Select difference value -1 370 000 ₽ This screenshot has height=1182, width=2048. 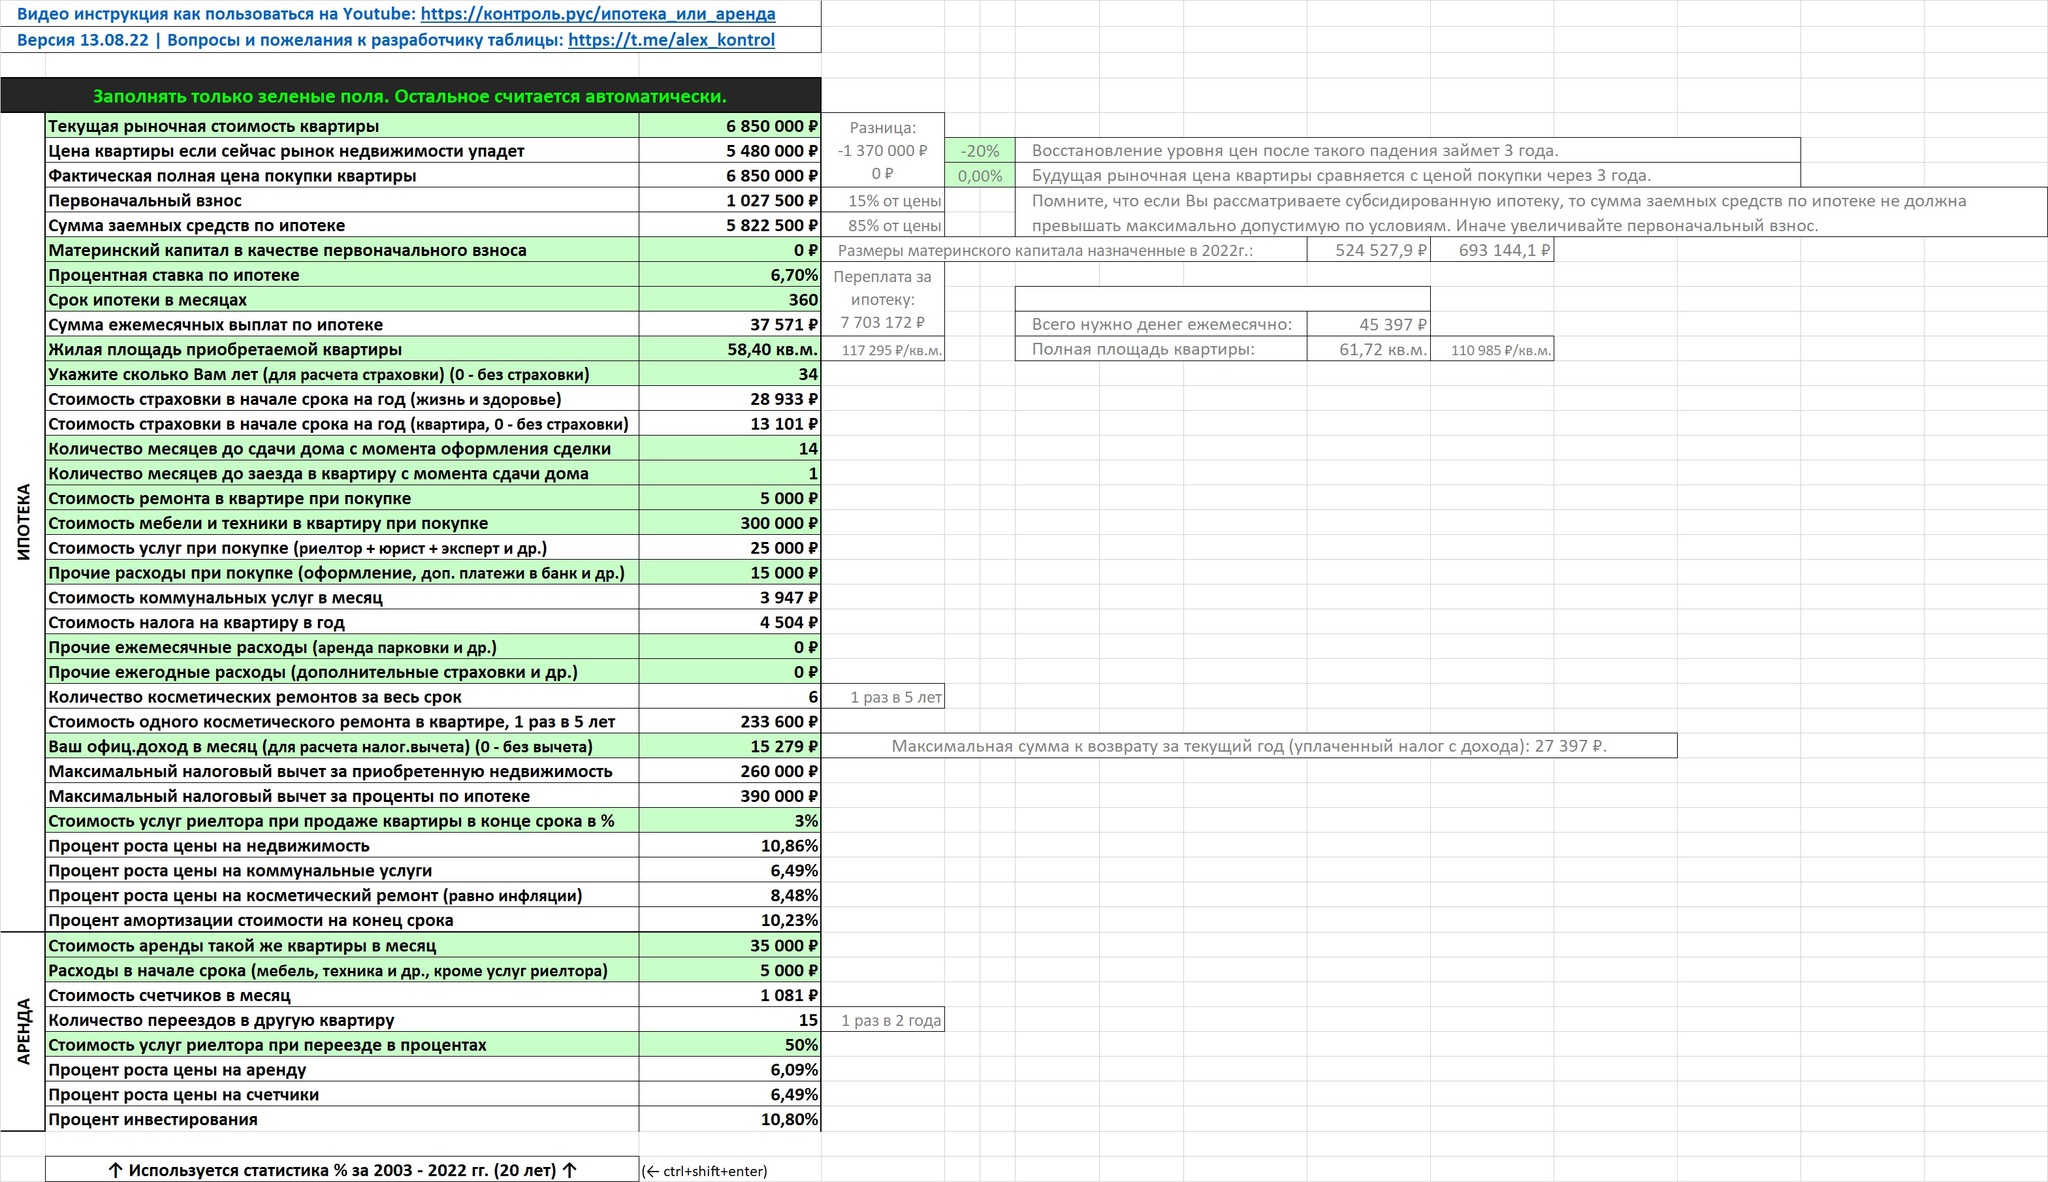tap(883, 151)
